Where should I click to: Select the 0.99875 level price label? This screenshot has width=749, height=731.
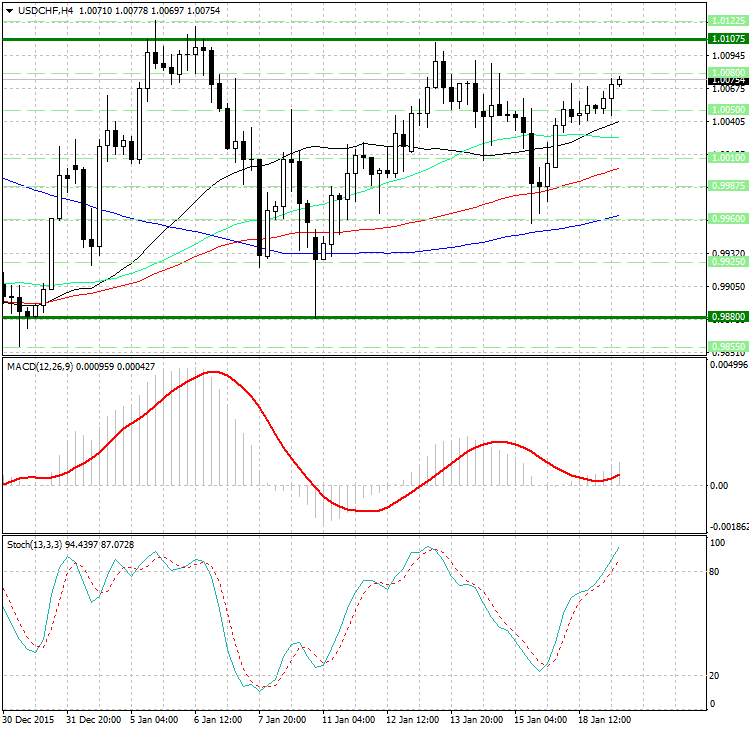pos(726,186)
